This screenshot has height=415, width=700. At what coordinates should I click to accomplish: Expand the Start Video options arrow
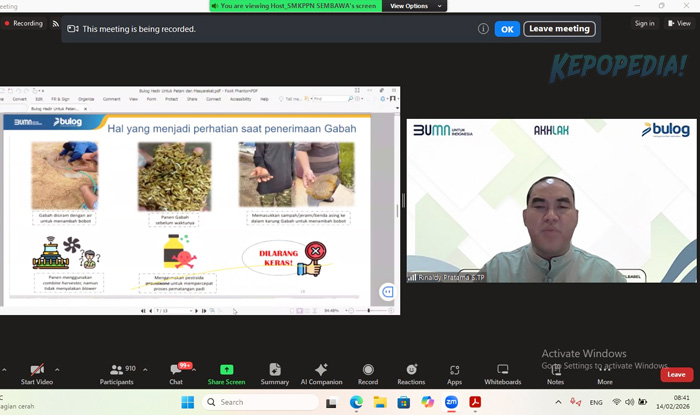pyautogui.click(x=57, y=369)
